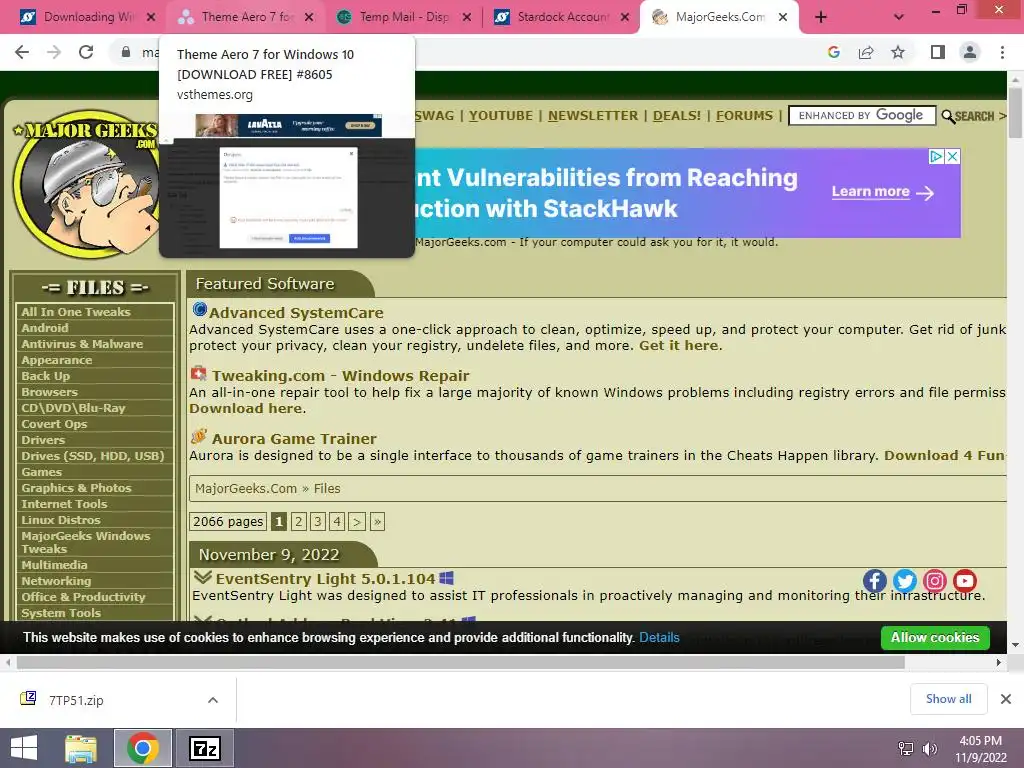Viewport: 1024px width, 768px height.
Task: Open the Google icon in the address bar
Action: click(x=833, y=52)
